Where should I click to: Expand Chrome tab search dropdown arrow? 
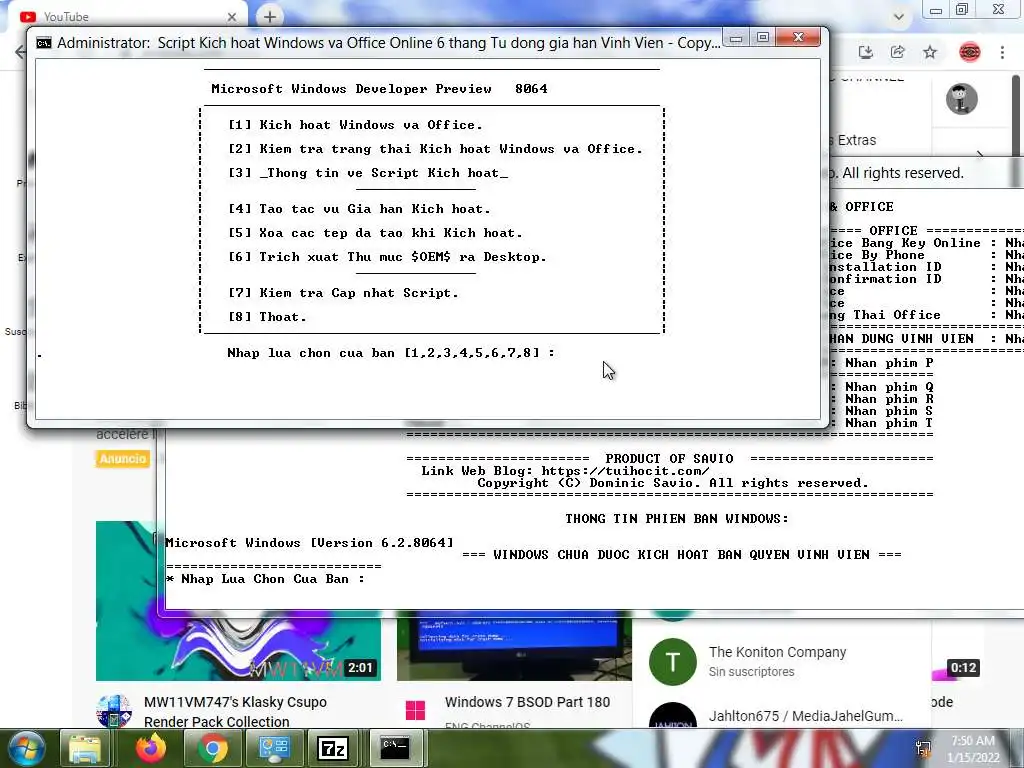pyautogui.click(x=899, y=17)
